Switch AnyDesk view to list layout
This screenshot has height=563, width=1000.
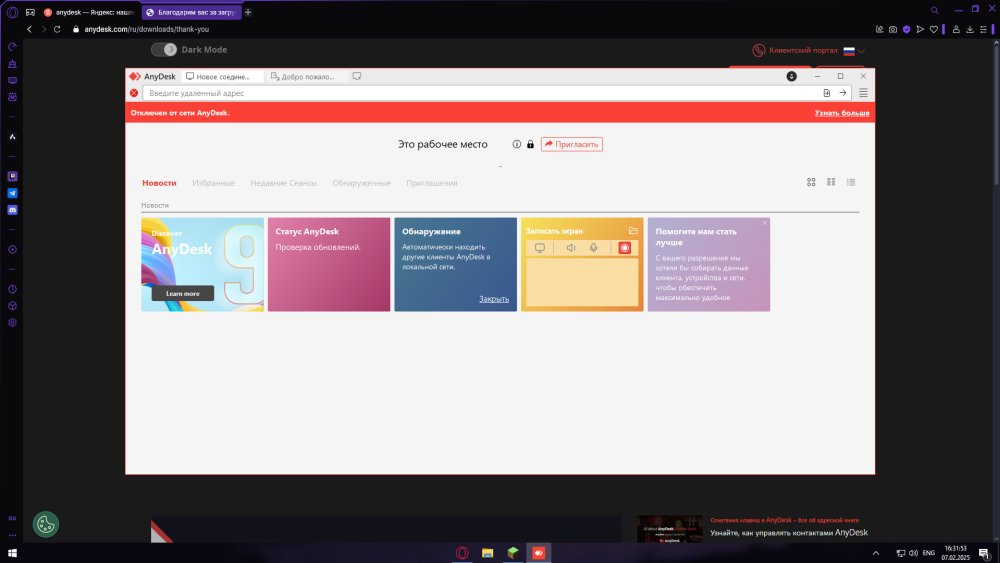point(851,182)
